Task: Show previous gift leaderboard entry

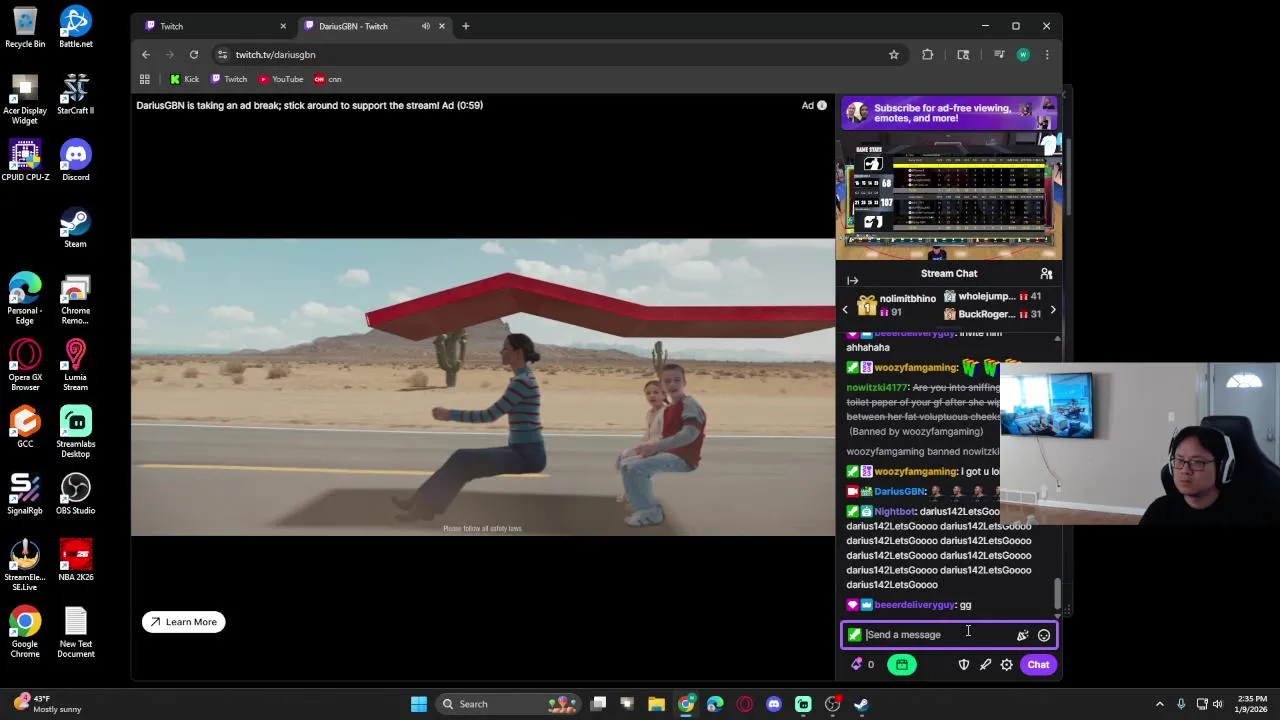Action: pos(845,310)
